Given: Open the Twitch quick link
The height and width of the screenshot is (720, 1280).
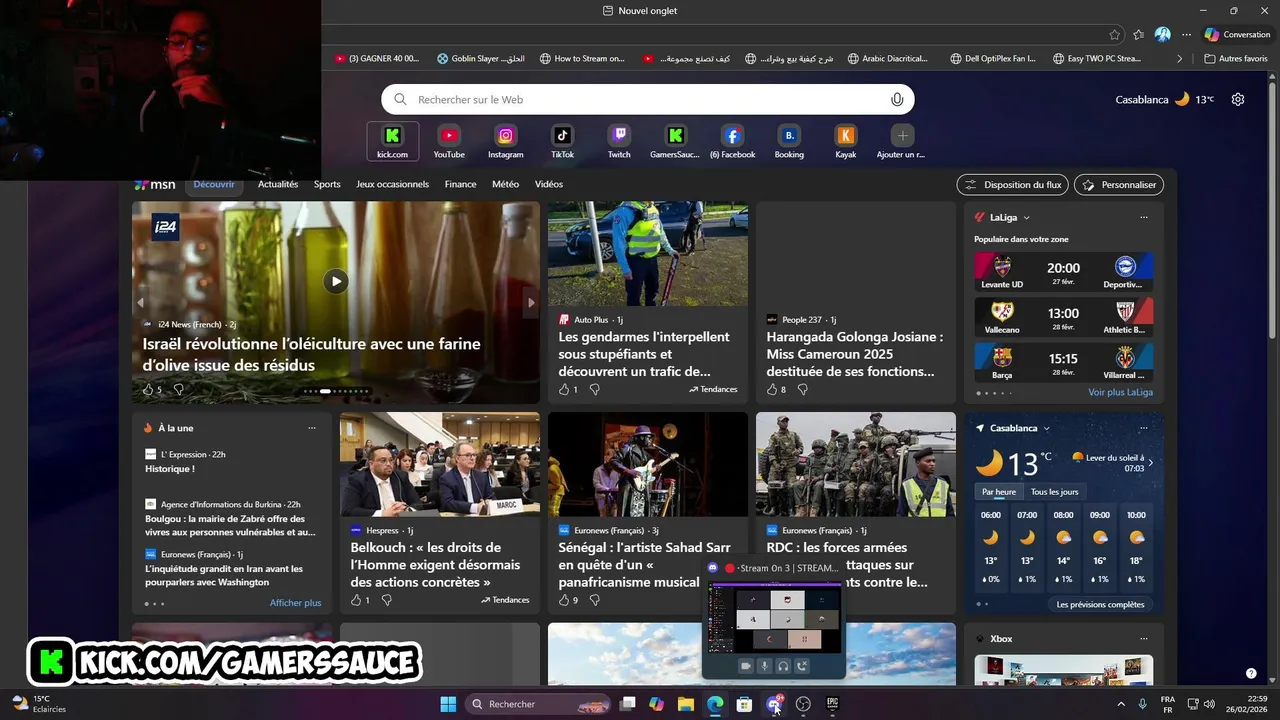Looking at the screenshot, I should pos(619,141).
